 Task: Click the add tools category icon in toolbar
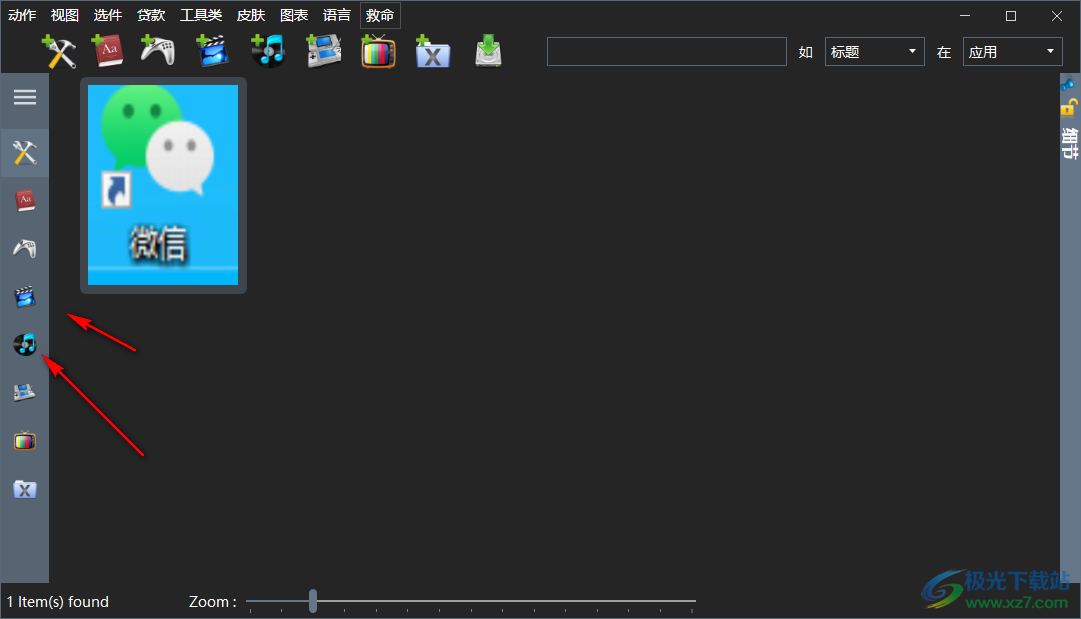click(x=59, y=51)
